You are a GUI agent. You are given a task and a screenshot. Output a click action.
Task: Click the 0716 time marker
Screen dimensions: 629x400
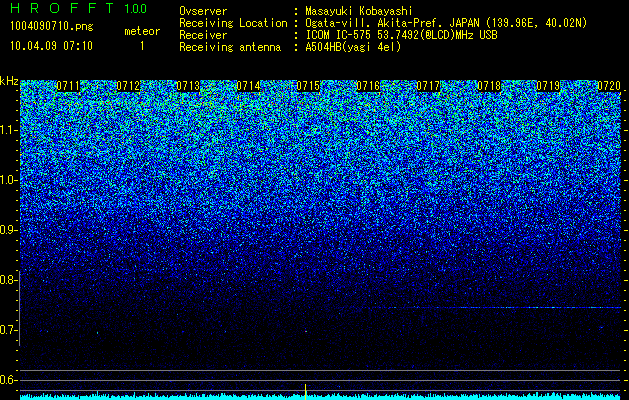(x=368, y=86)
